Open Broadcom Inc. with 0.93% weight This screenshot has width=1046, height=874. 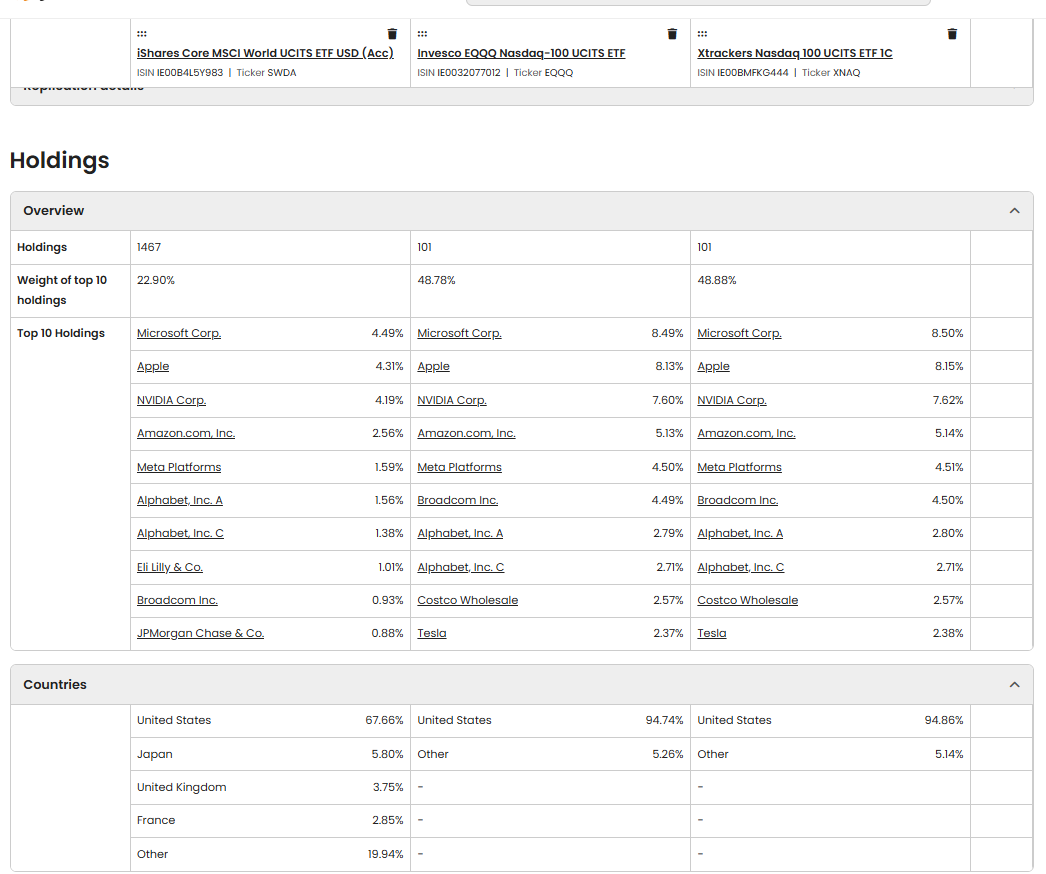tap(177, 600)
